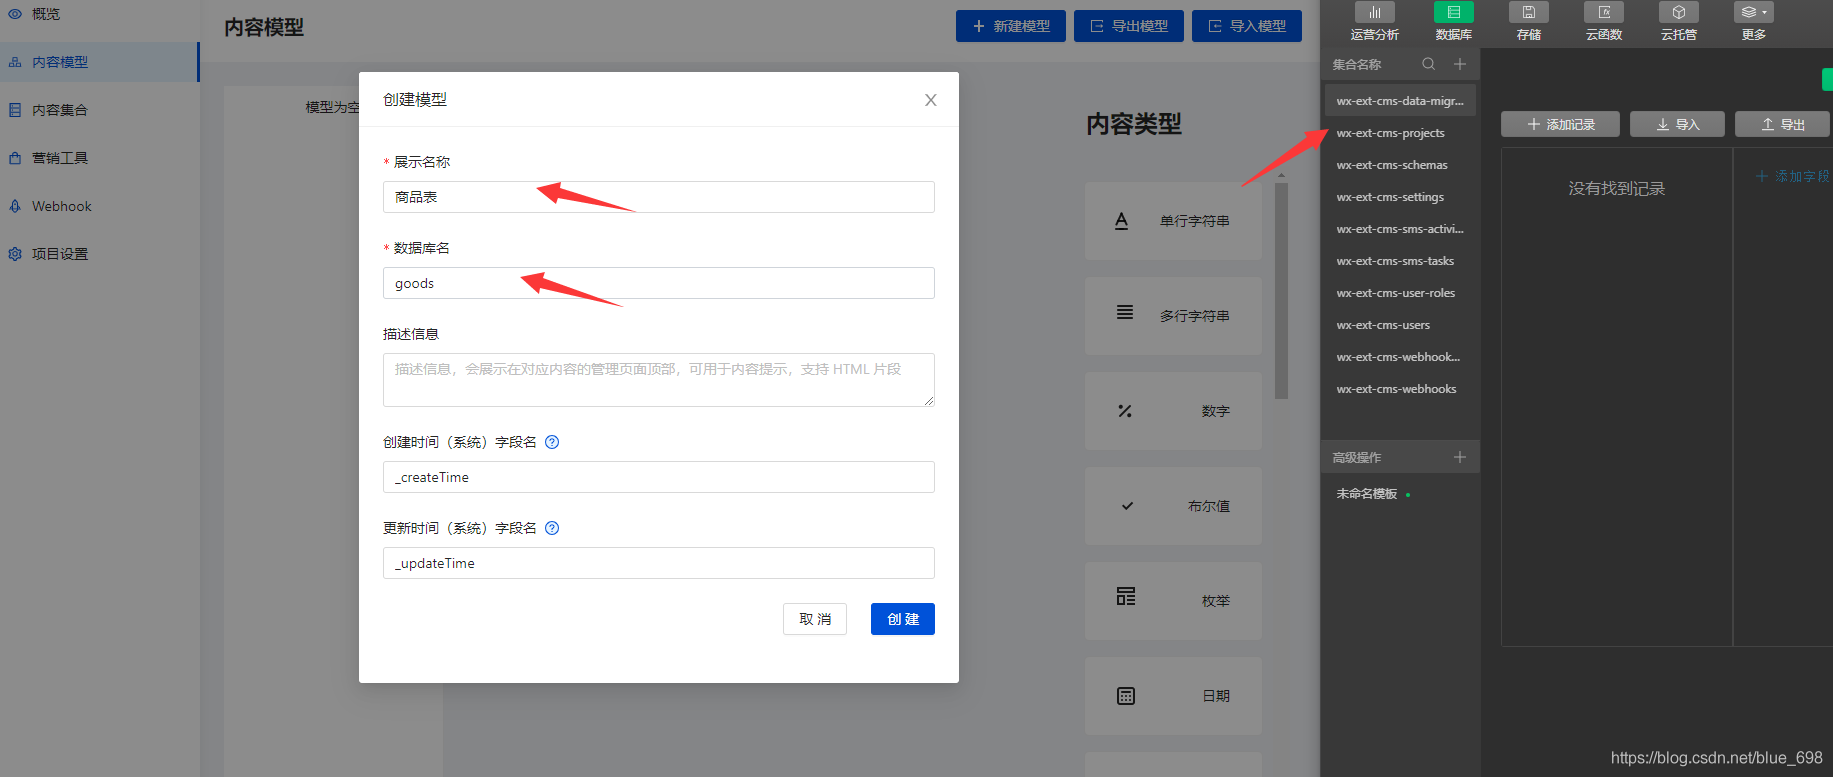
Task: Click the 取消 button
Action: (815, 619)
